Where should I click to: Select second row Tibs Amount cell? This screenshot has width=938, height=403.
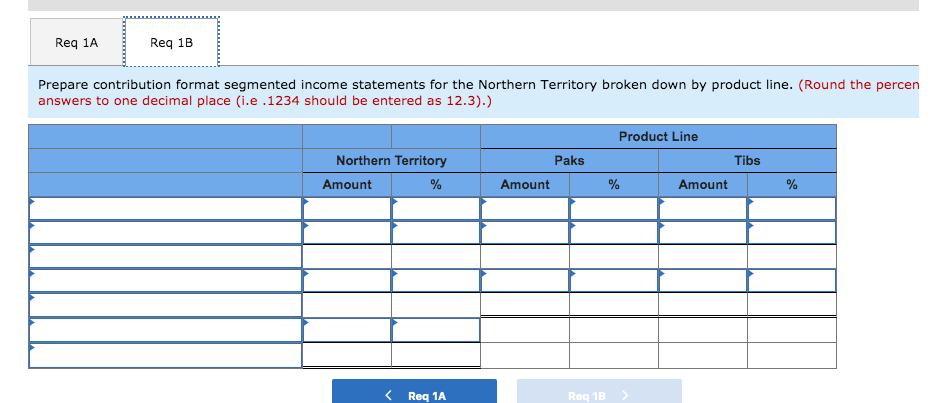click(x=703, y=233)
